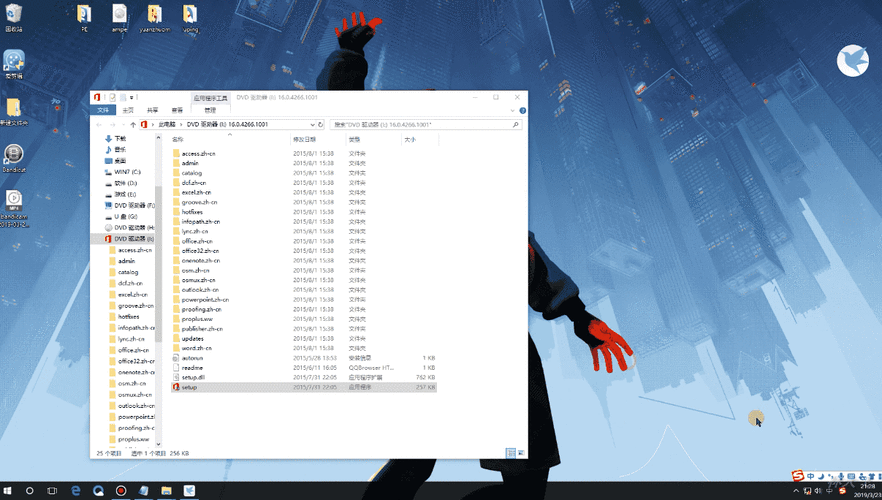Select the readme file
The width and height of the screenshot is (882, 500).
click(x=304, y=368)
